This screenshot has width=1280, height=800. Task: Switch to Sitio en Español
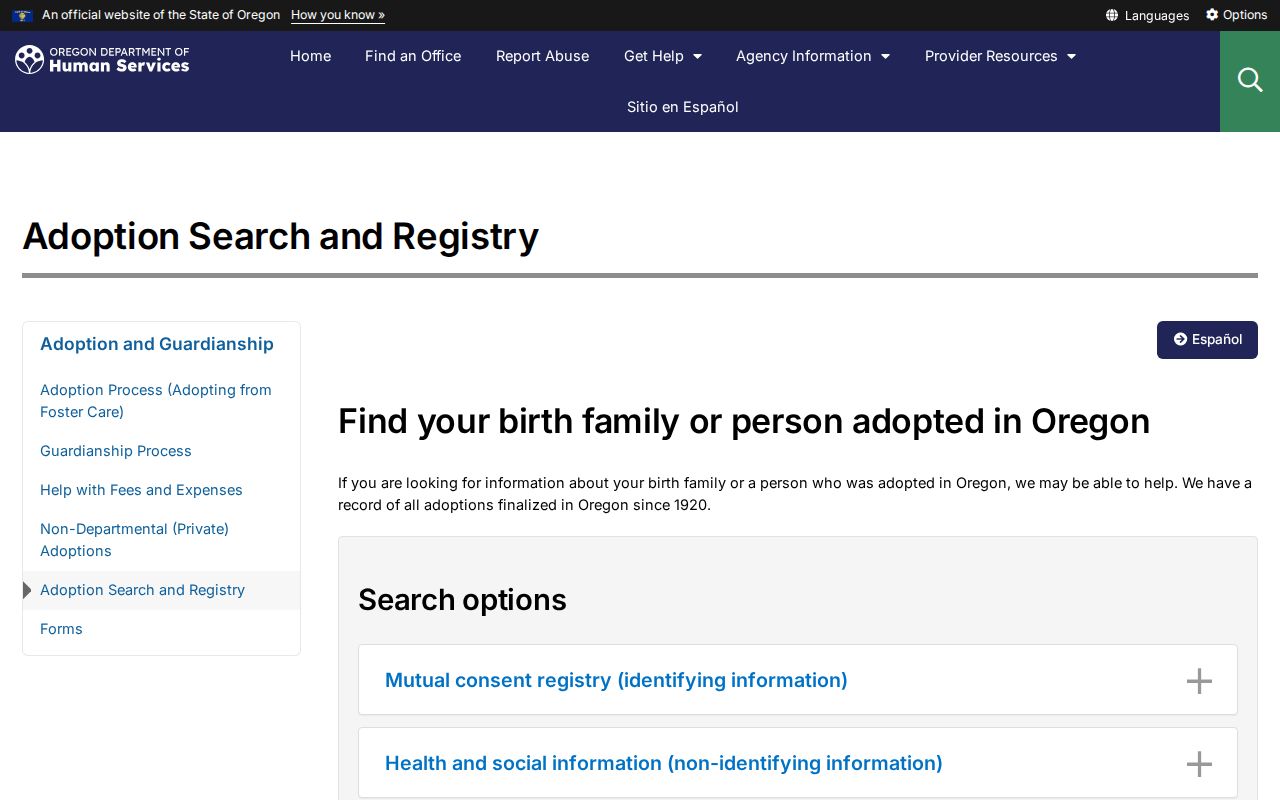click(683, 107)
